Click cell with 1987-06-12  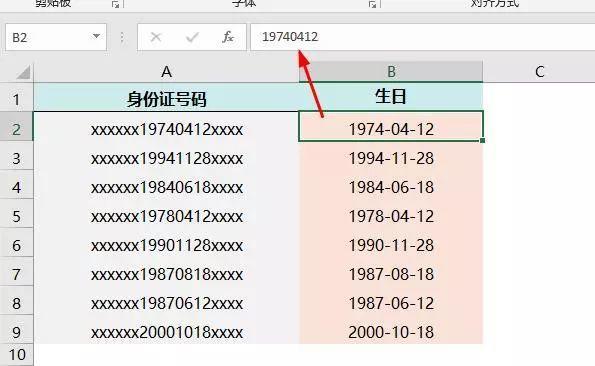click(391, 300)
